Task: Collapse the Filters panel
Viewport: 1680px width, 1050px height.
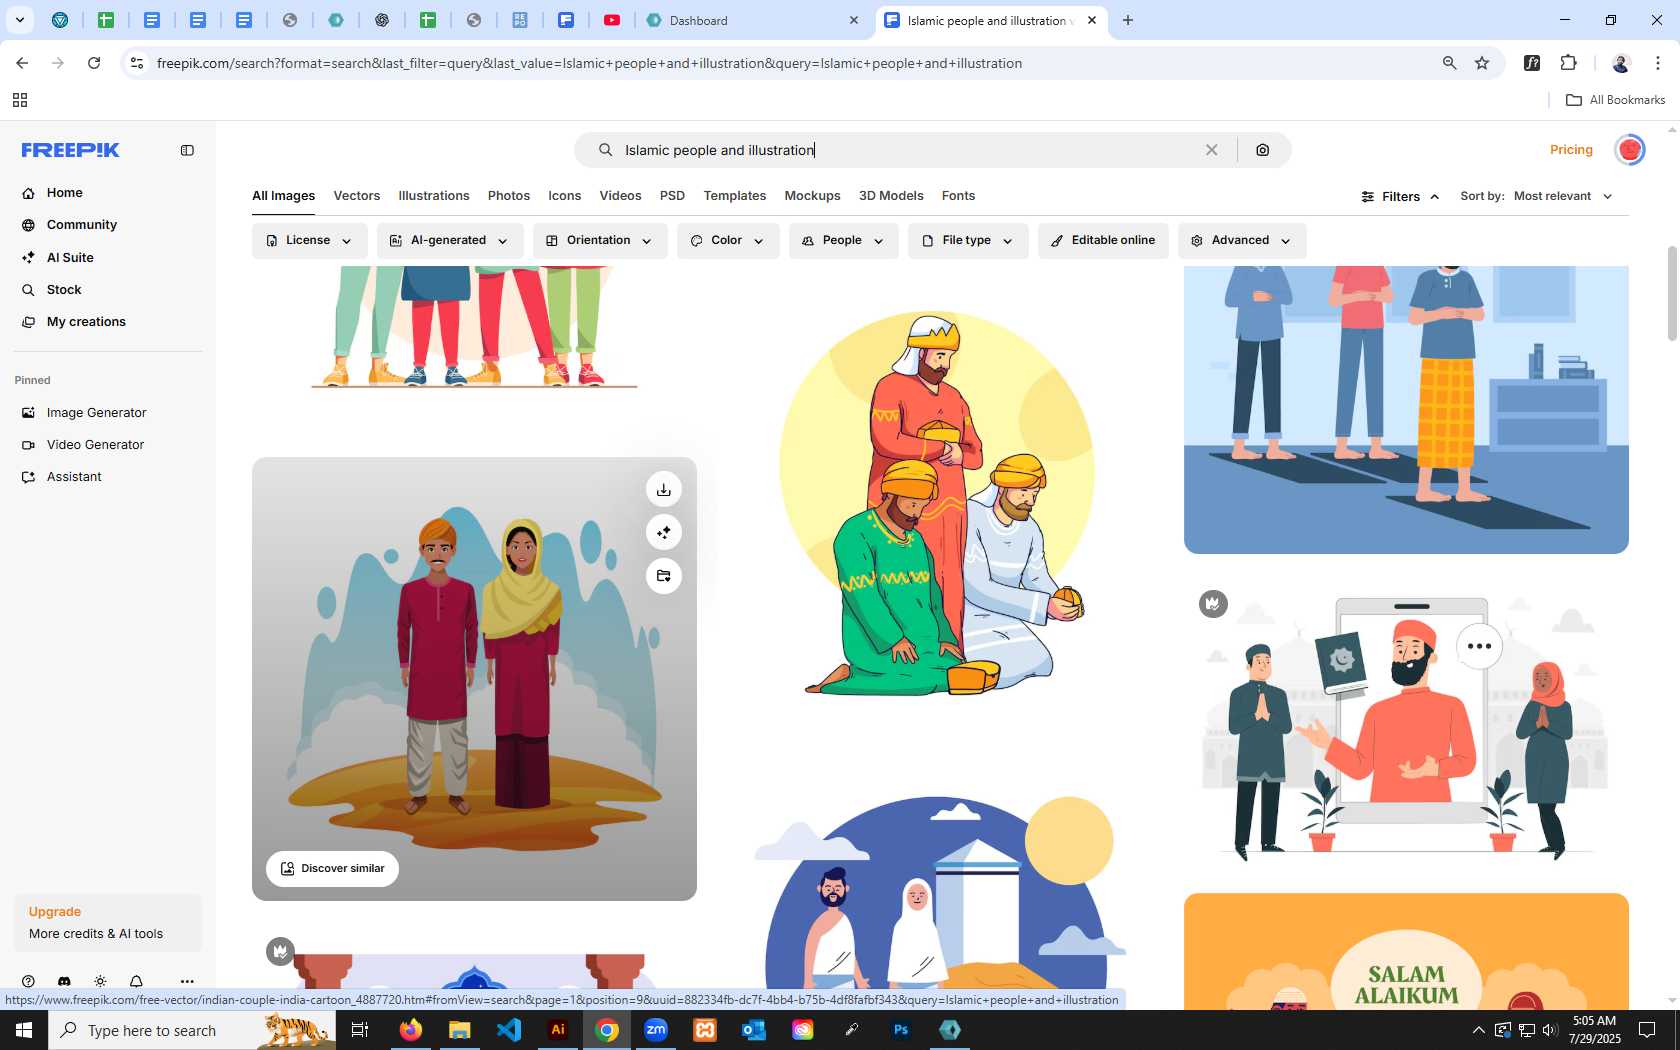Action: click(x=1400, y=196)
